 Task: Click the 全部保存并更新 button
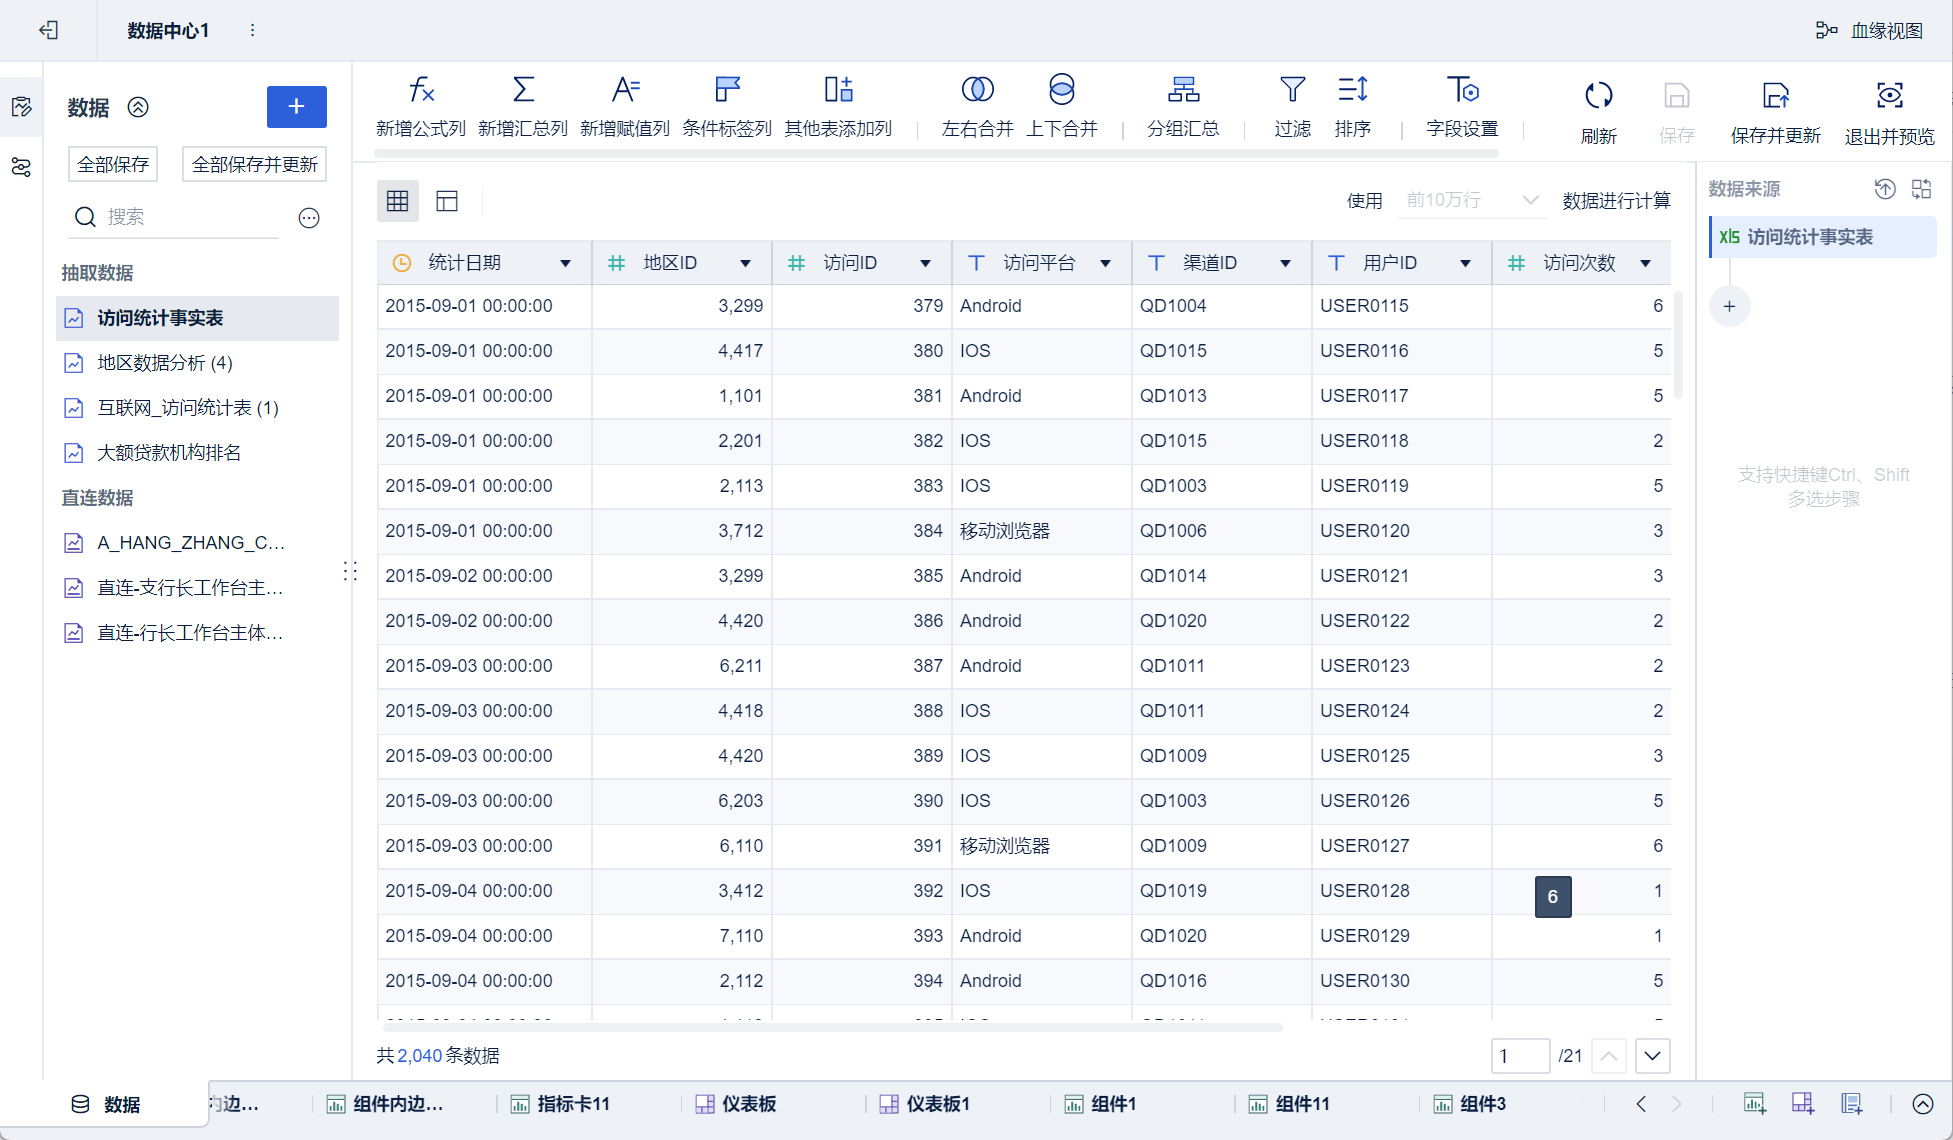tap(254, 164)
